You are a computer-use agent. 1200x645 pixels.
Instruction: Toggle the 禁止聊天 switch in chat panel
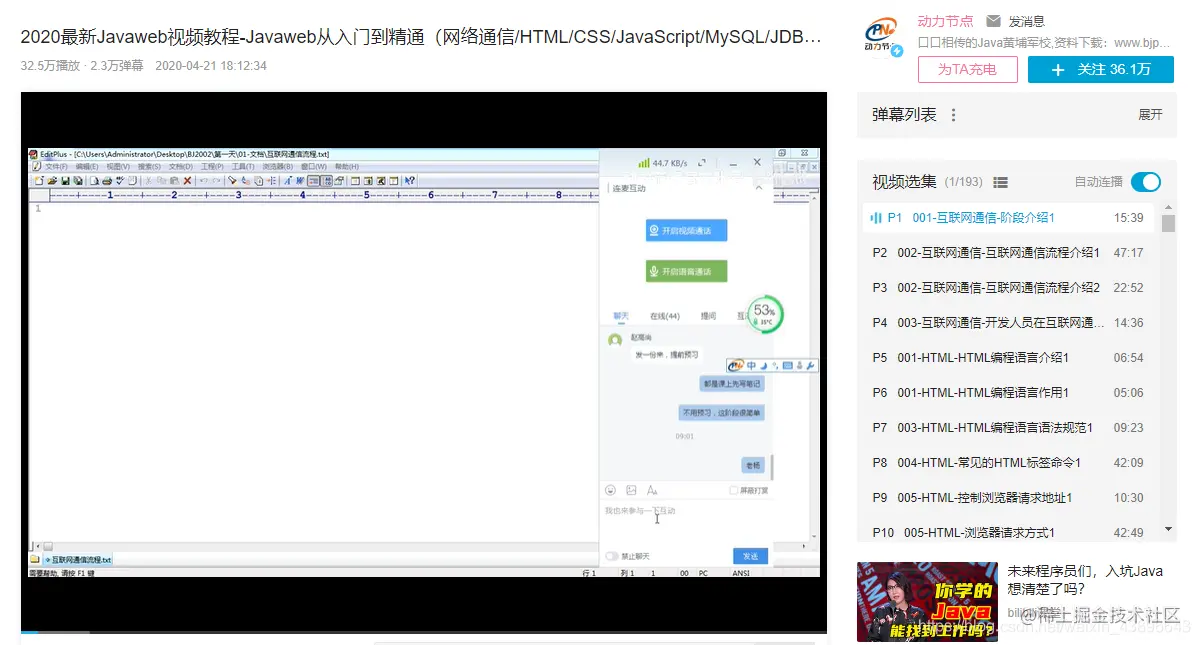tap(612, 556)
